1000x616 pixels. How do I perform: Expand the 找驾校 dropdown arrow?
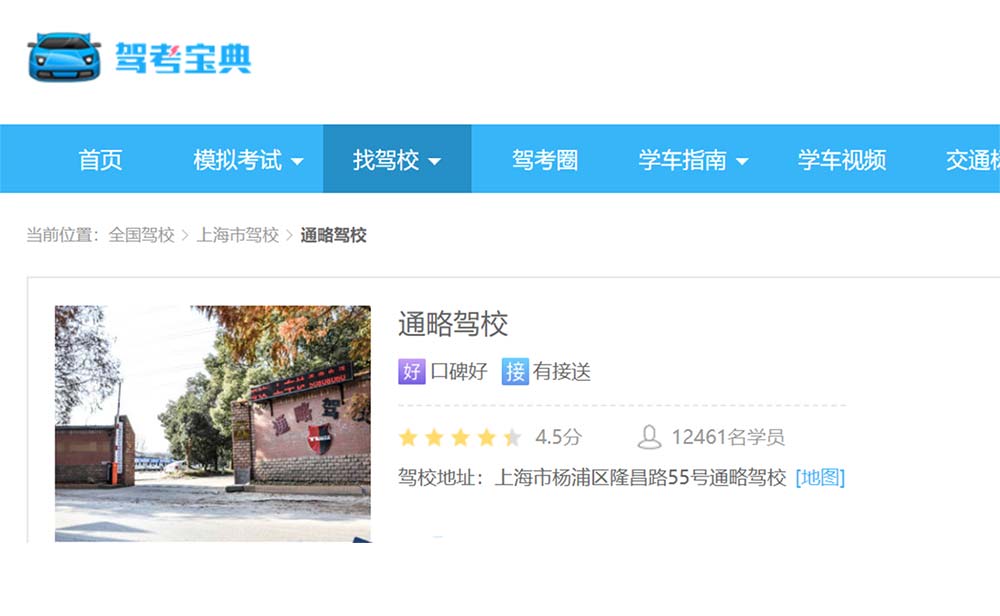pos(435,161)
